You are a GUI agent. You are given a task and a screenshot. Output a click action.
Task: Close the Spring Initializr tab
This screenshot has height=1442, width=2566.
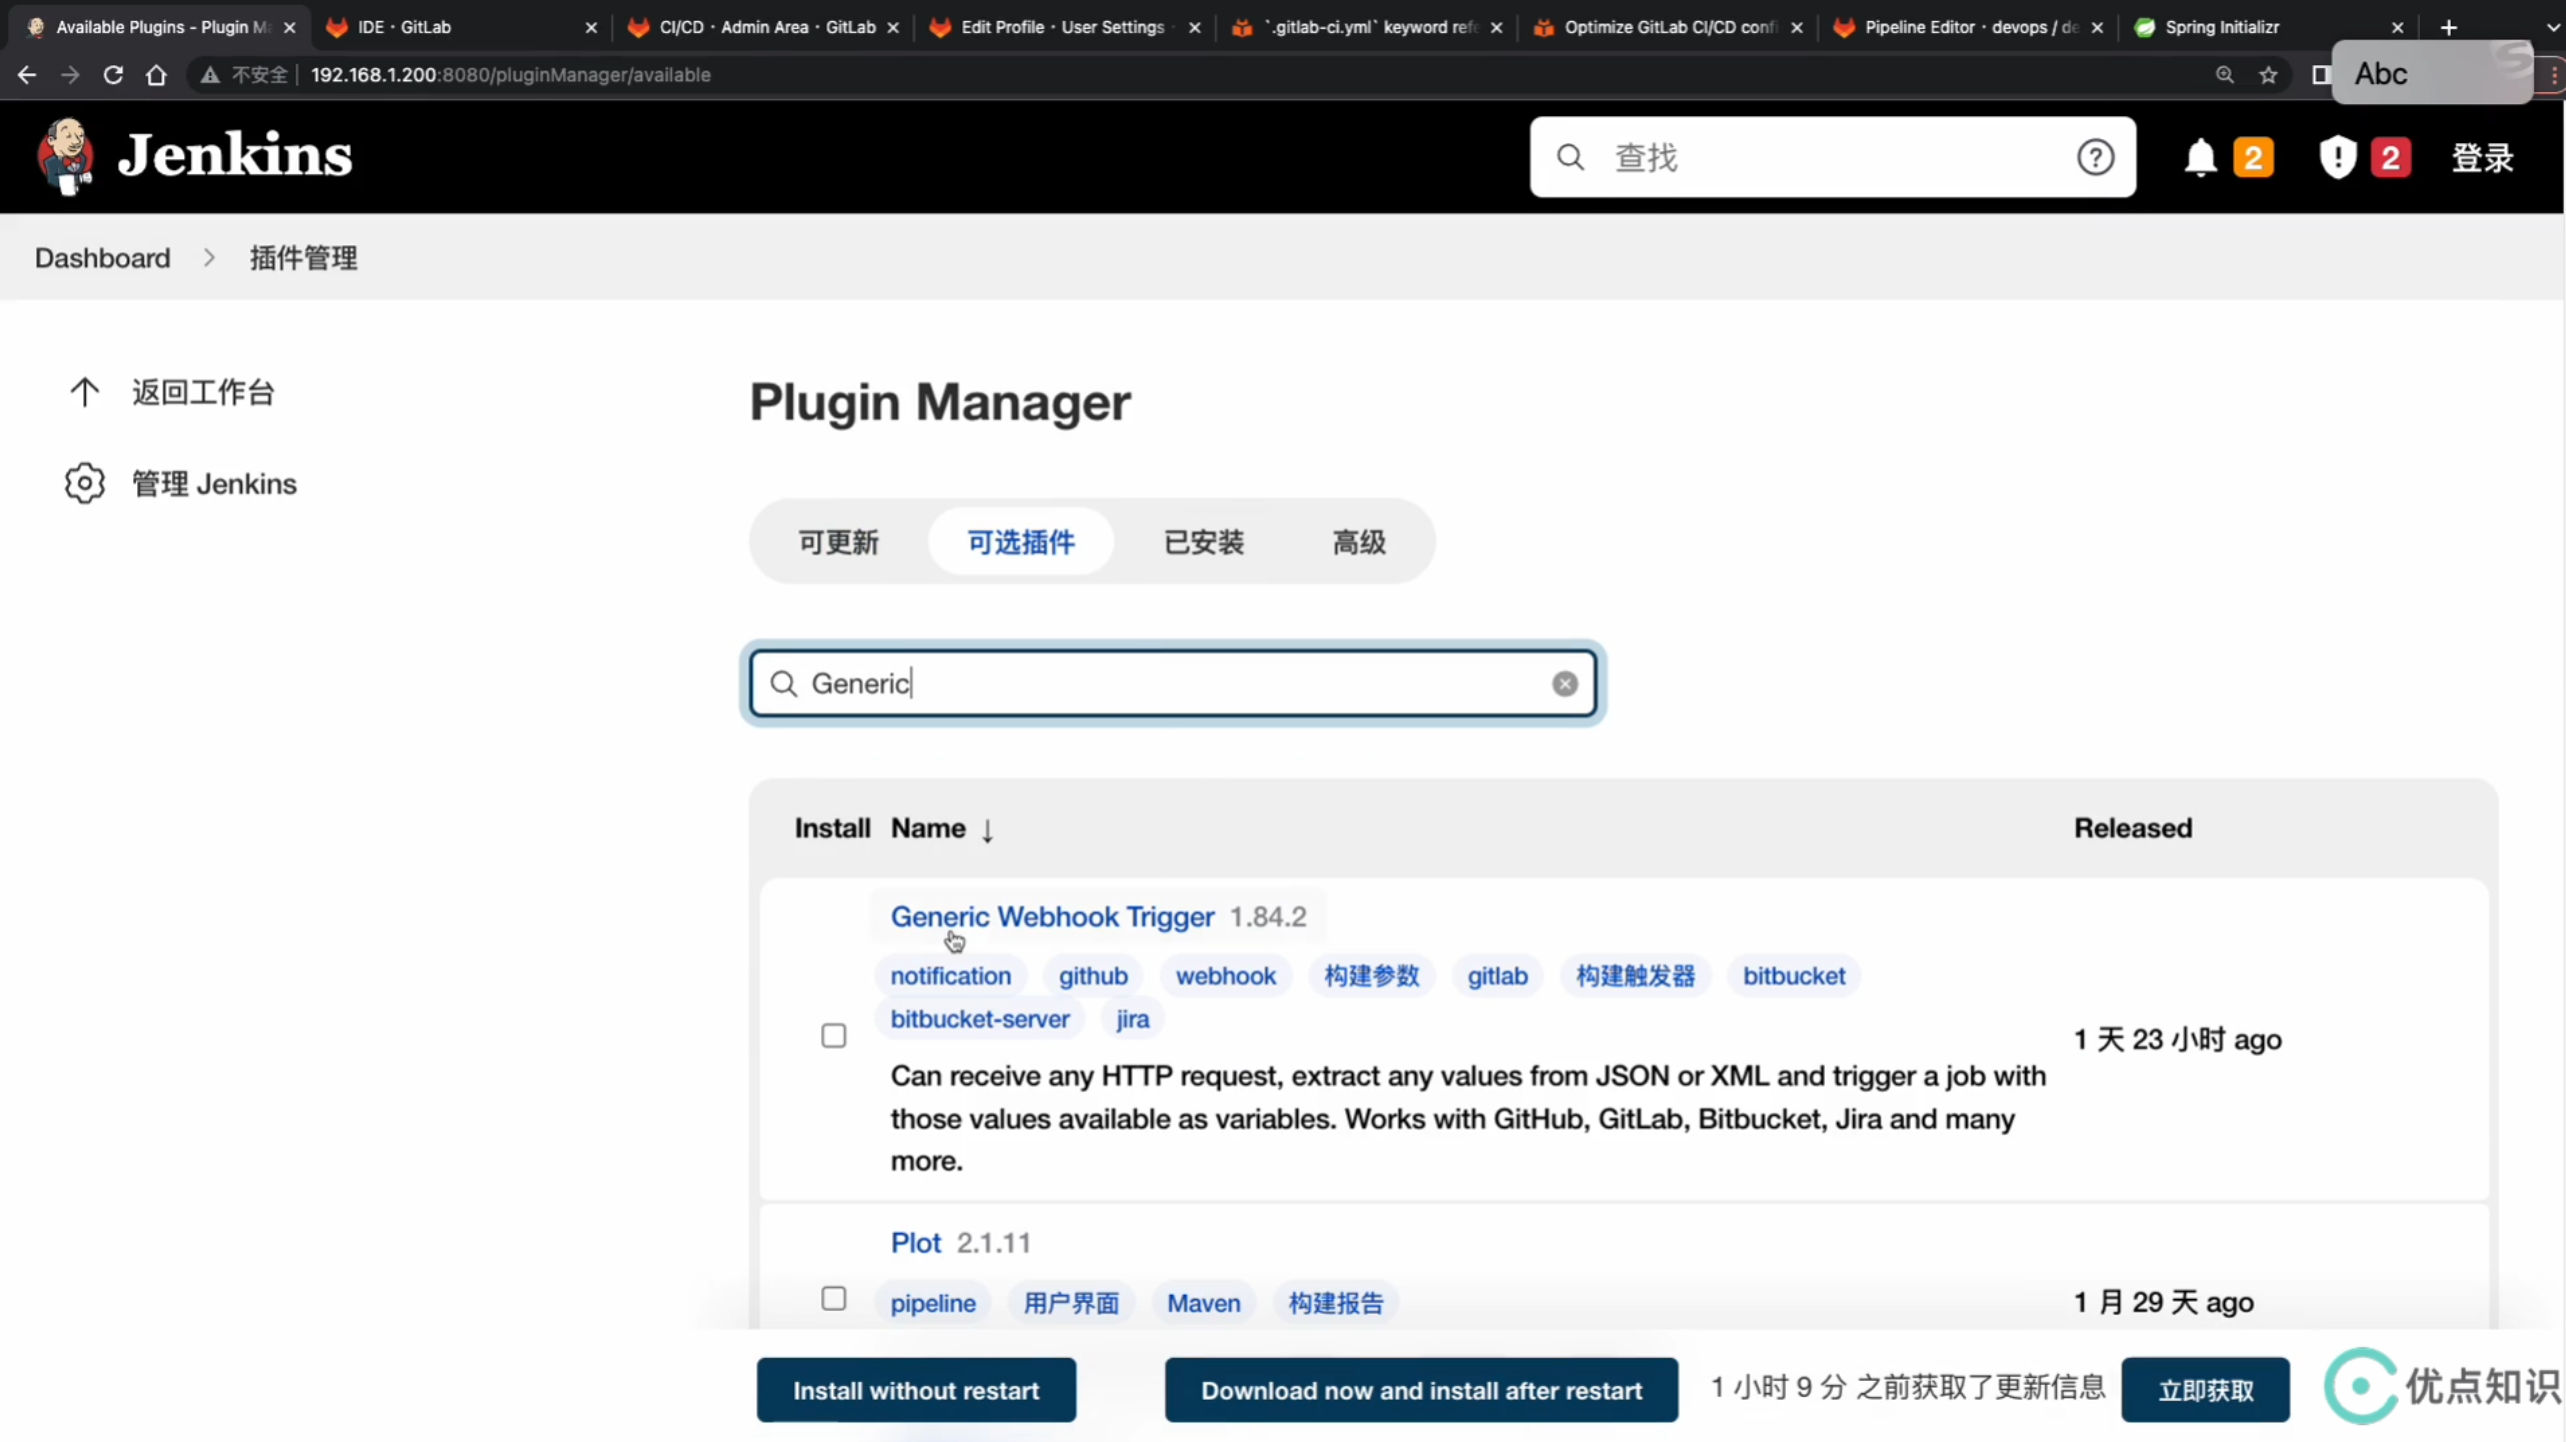point(2397,27)
